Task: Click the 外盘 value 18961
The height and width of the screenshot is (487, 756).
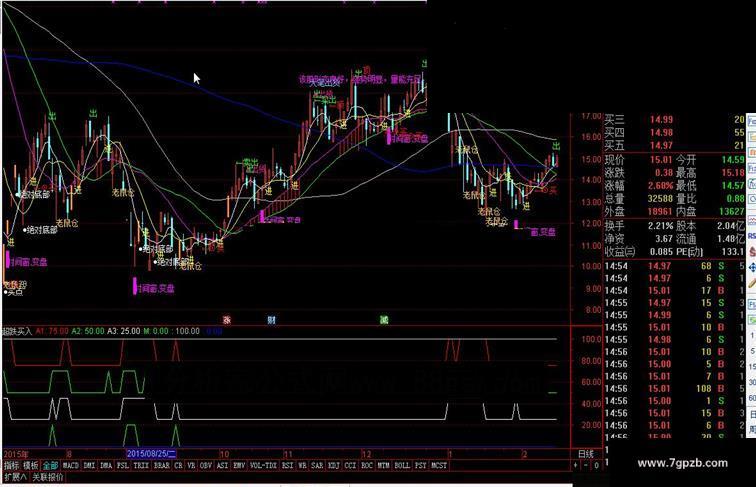Action: pos(660,212)
